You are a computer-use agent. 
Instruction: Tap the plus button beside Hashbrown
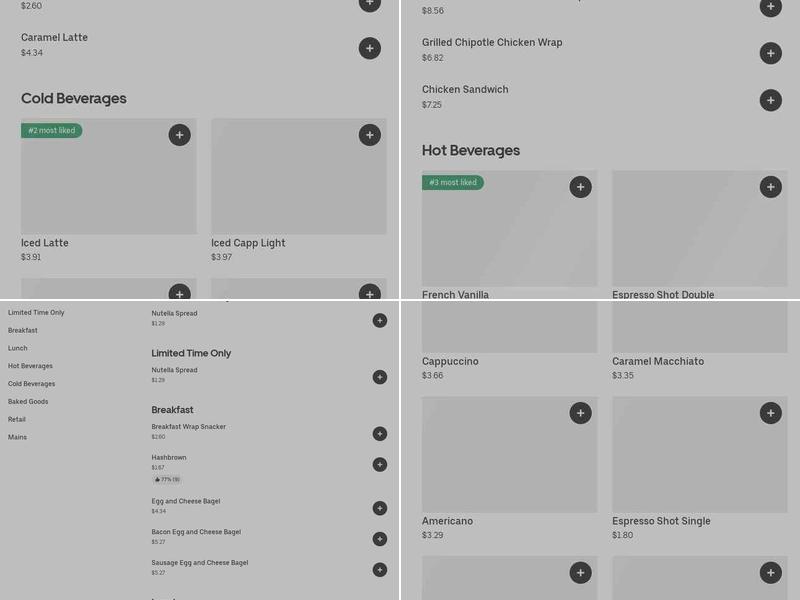(x=379, y=465)
